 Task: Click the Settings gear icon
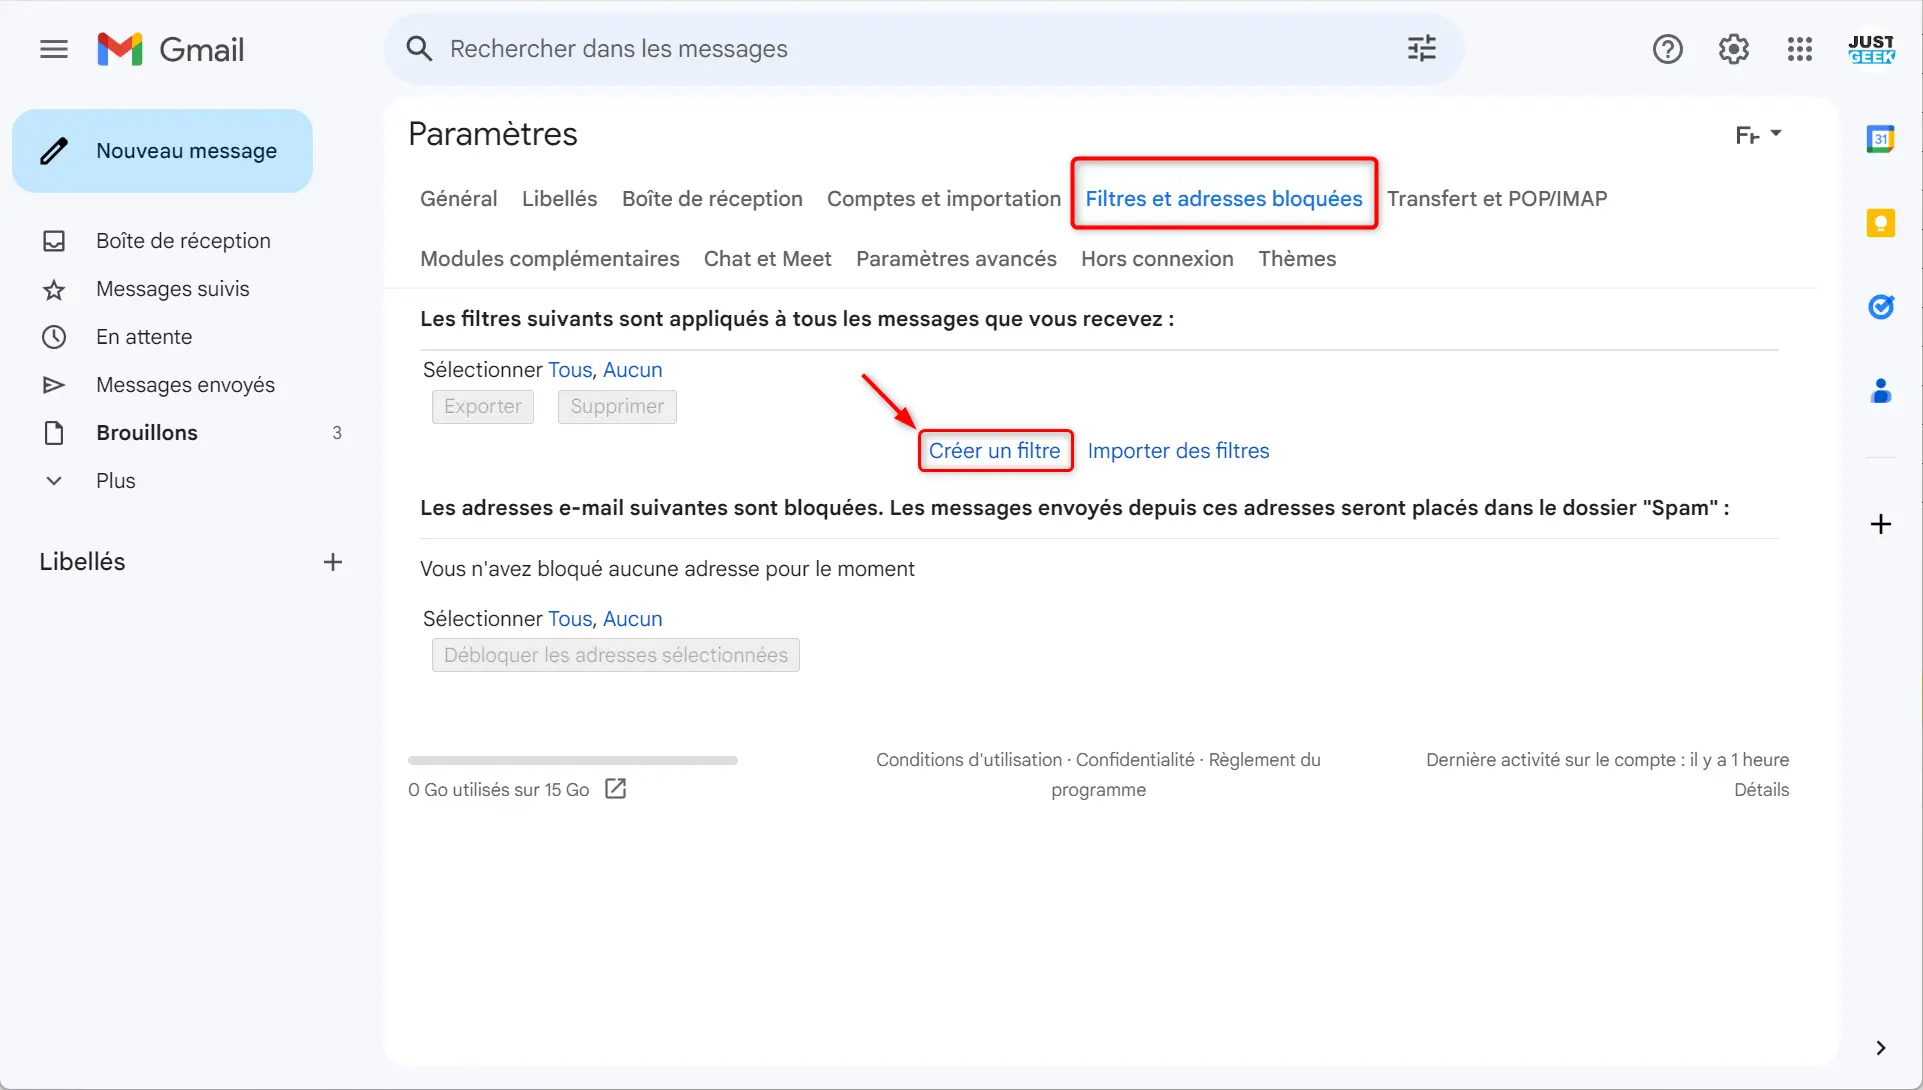1733,49
